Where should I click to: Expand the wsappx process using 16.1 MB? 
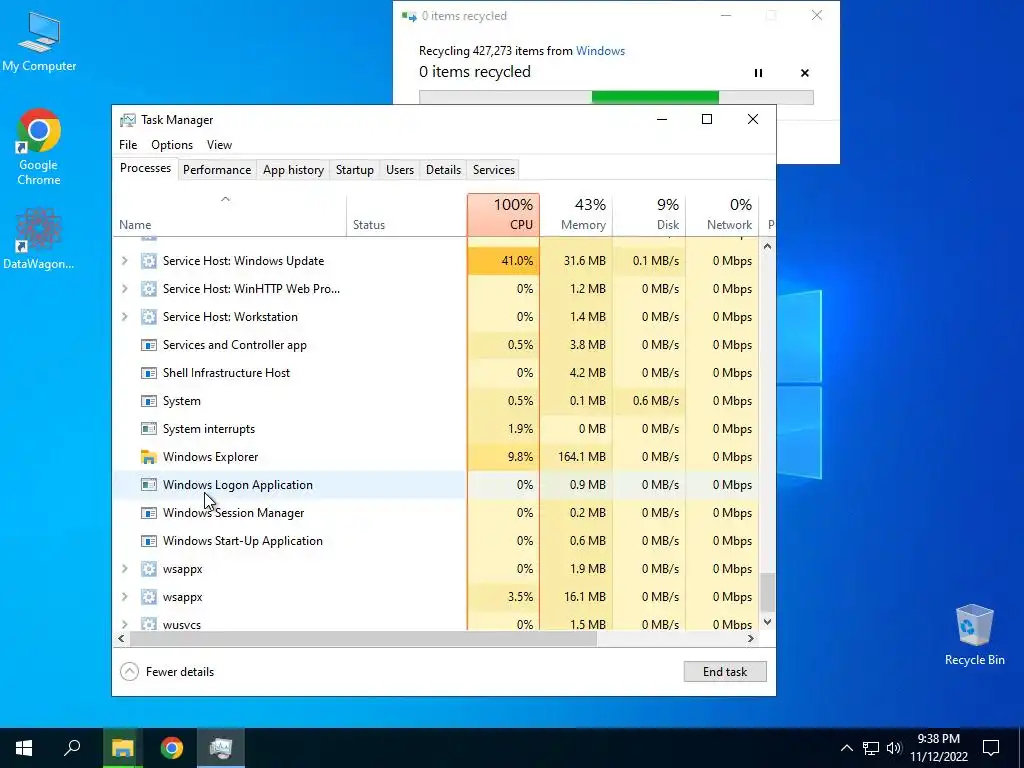[125, 597]
